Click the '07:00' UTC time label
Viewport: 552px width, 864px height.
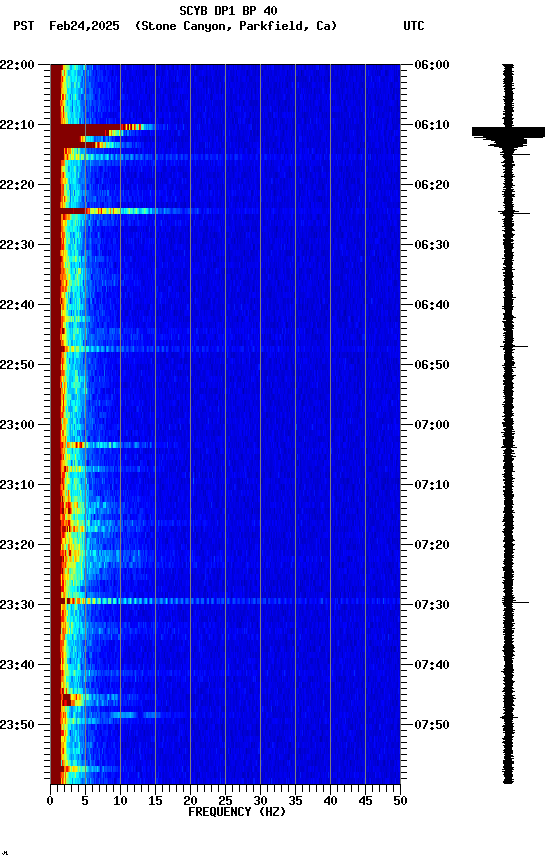click(x=432, y=425)
